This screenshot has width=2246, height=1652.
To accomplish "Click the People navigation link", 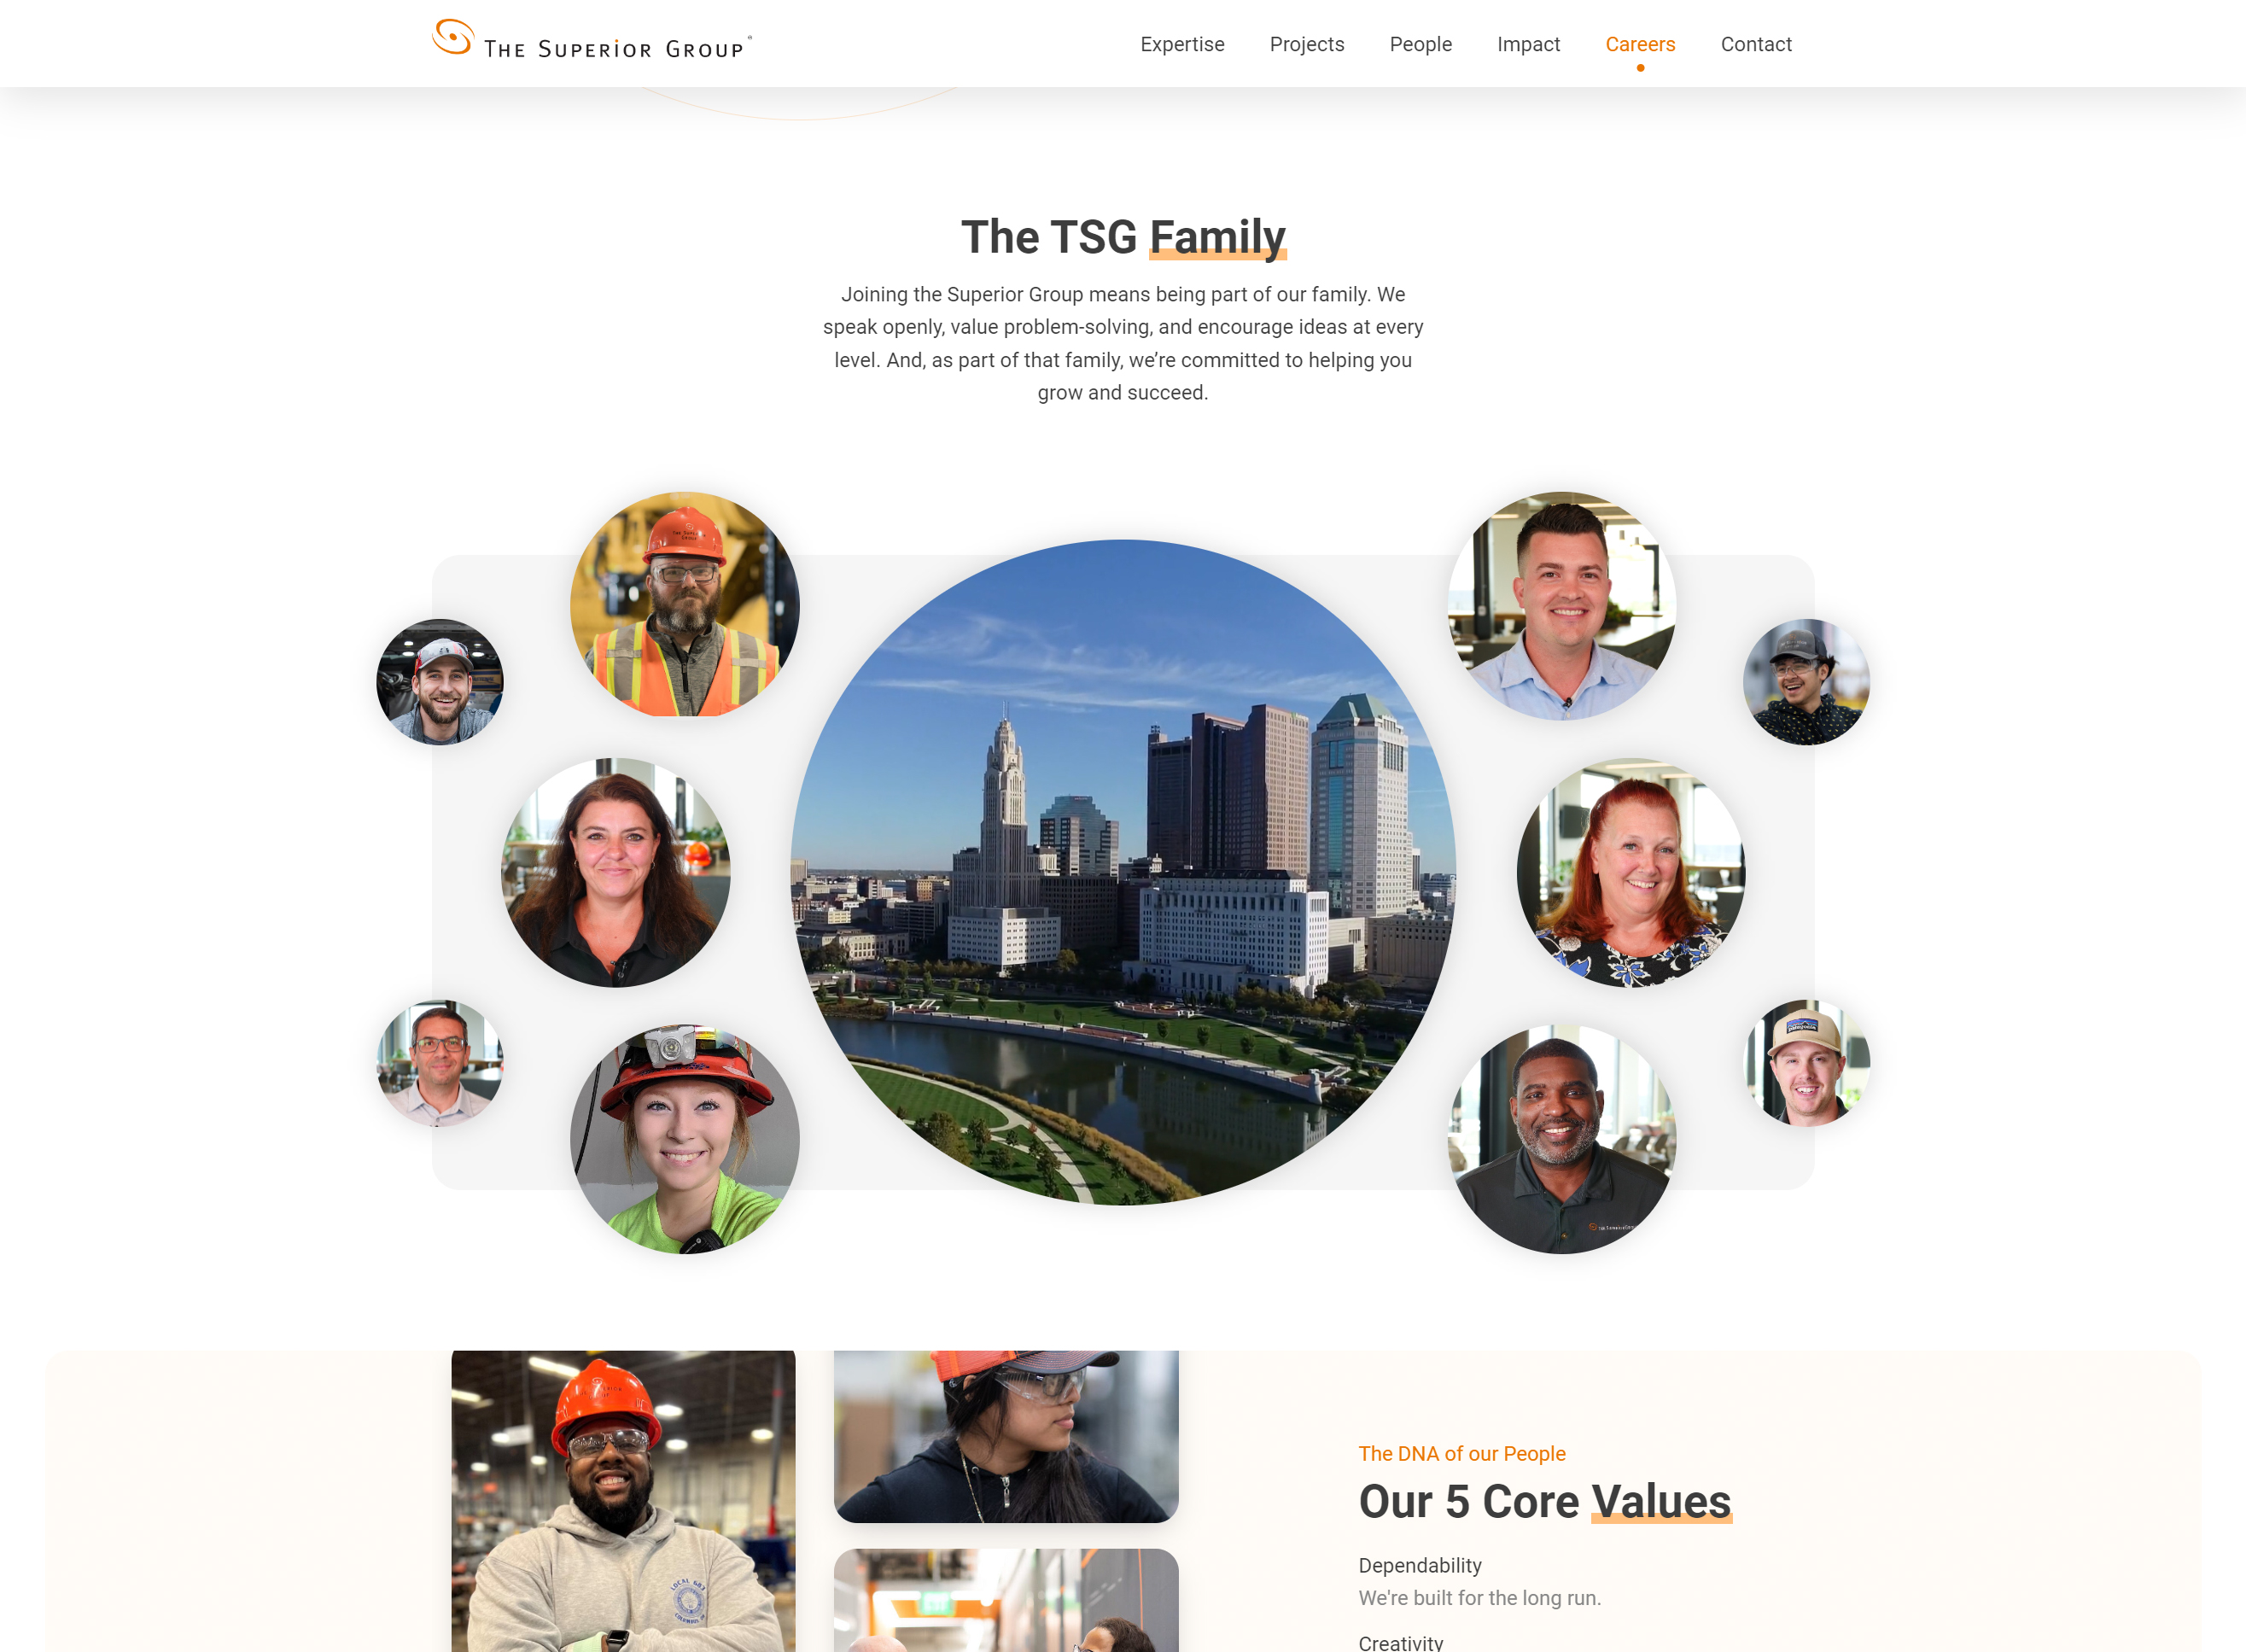I will click(x=1421, y=44).
